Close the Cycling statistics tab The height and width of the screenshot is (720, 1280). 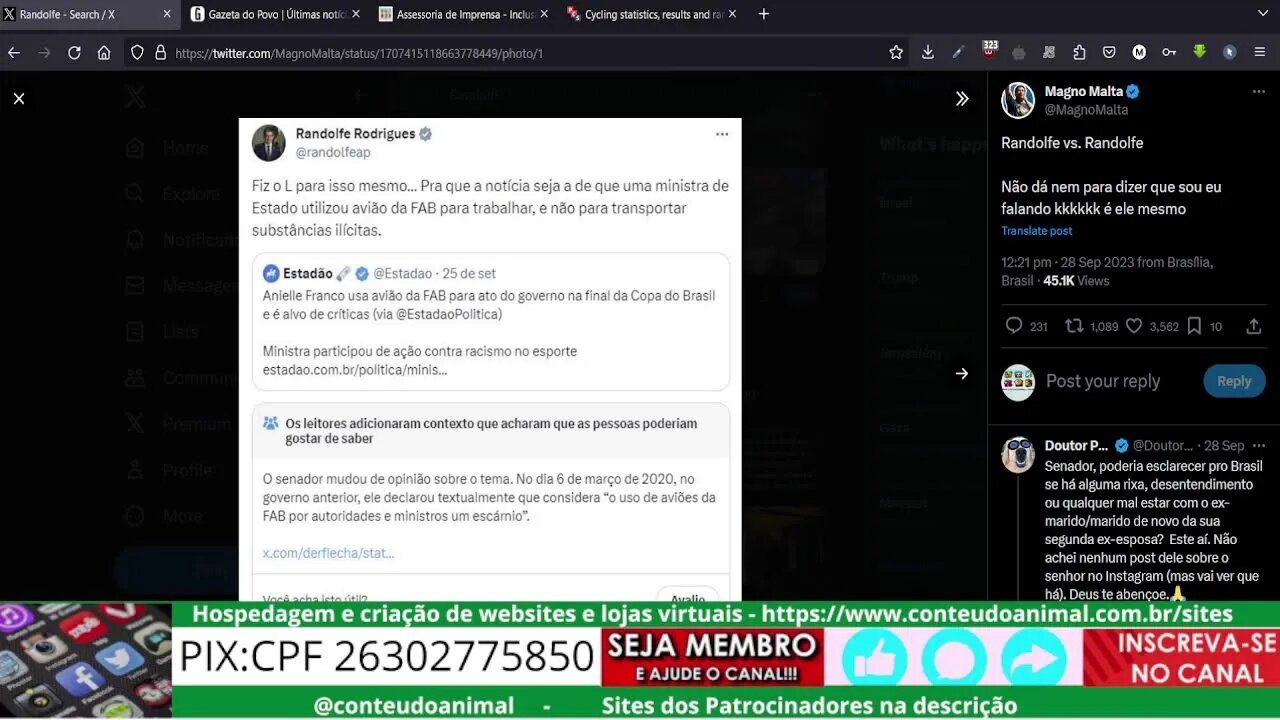(x=733, y=14)
